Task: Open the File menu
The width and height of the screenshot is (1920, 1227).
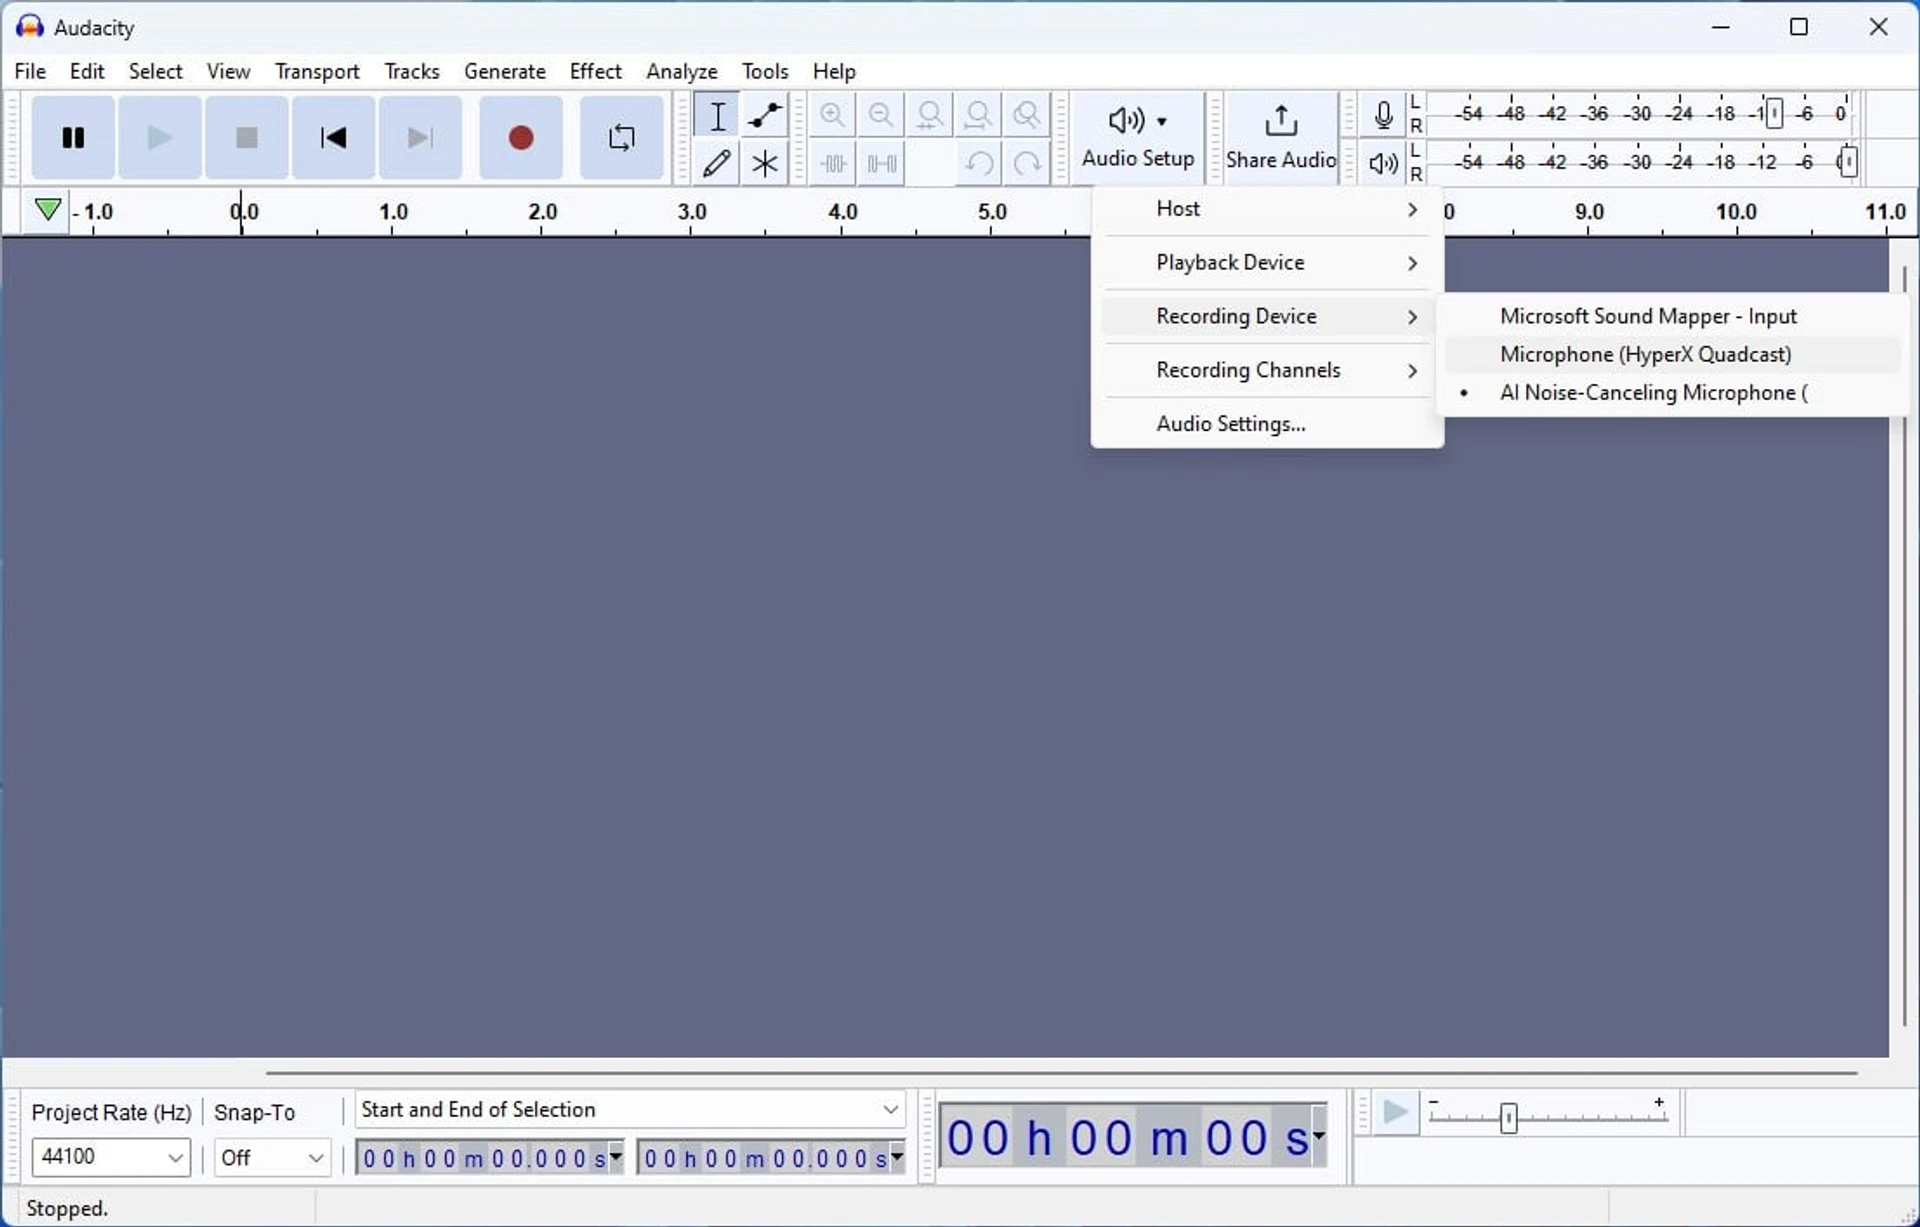Action: coord(30,71)
